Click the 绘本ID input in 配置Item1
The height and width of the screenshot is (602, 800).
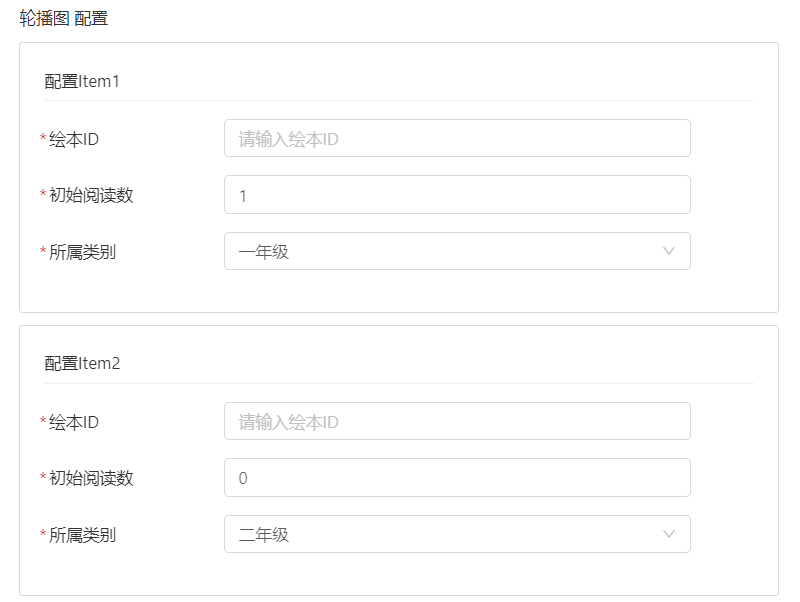point(457,139)
